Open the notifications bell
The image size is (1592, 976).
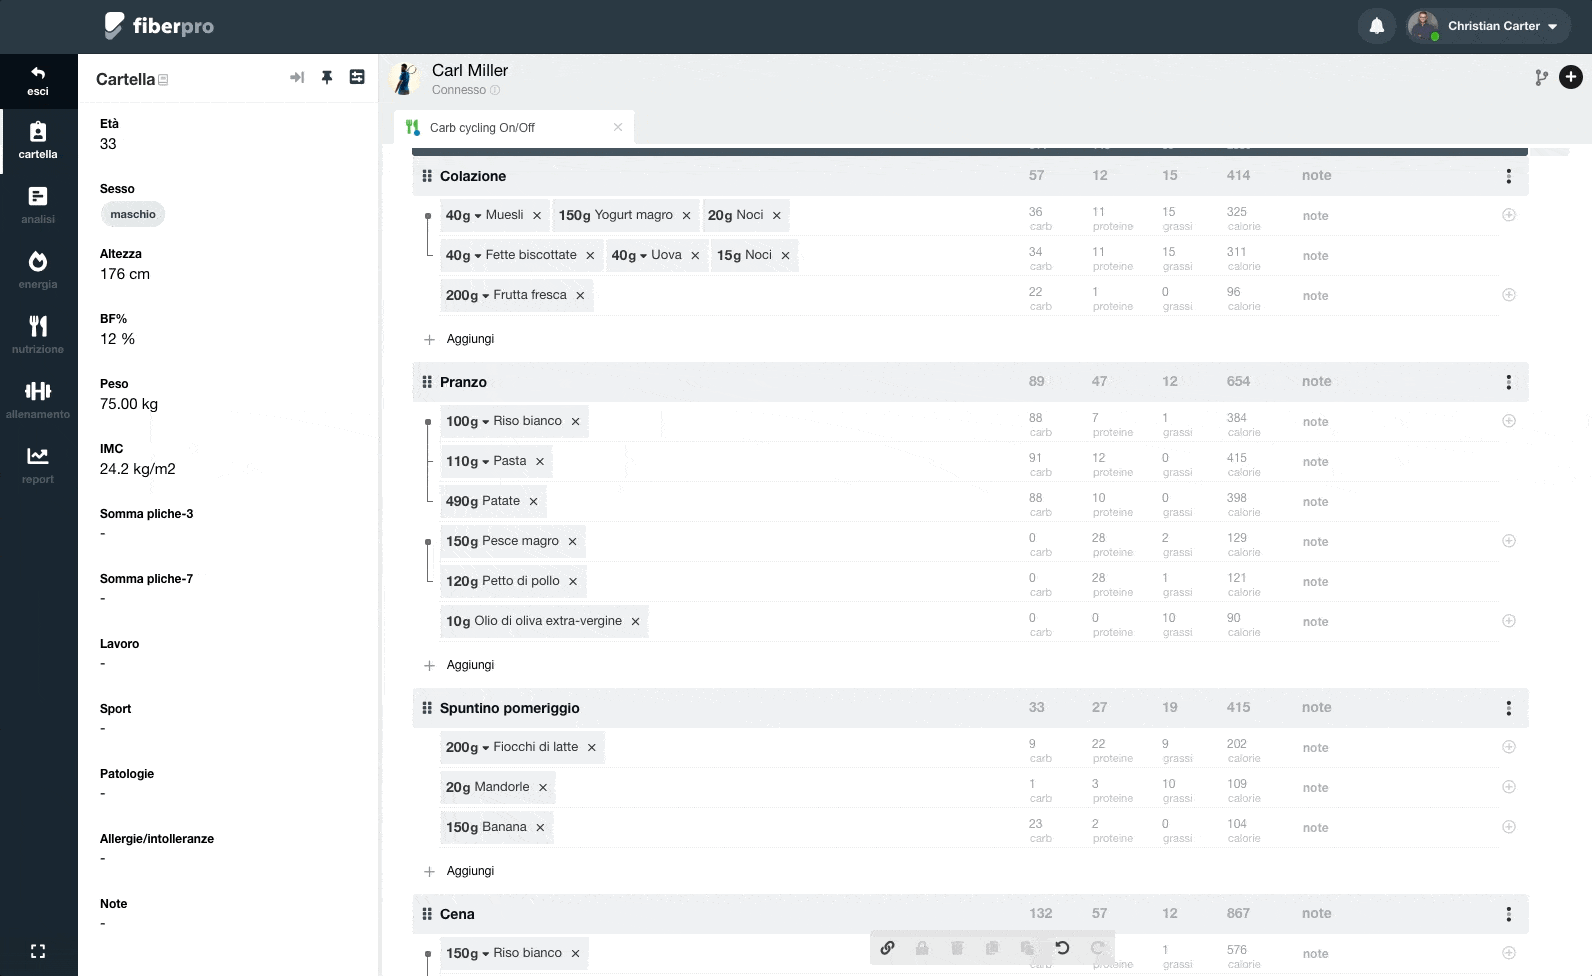(1377, 26)
